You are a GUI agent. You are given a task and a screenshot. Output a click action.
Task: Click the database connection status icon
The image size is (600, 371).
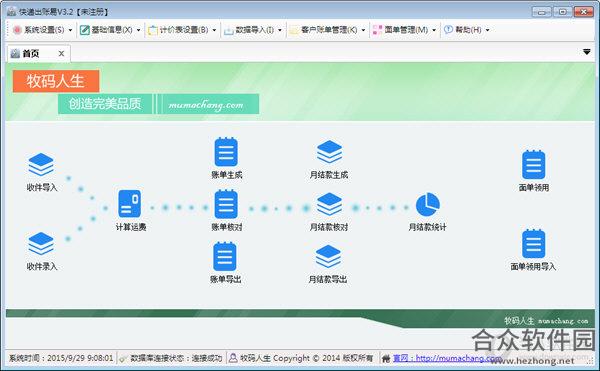coord(123,358)
